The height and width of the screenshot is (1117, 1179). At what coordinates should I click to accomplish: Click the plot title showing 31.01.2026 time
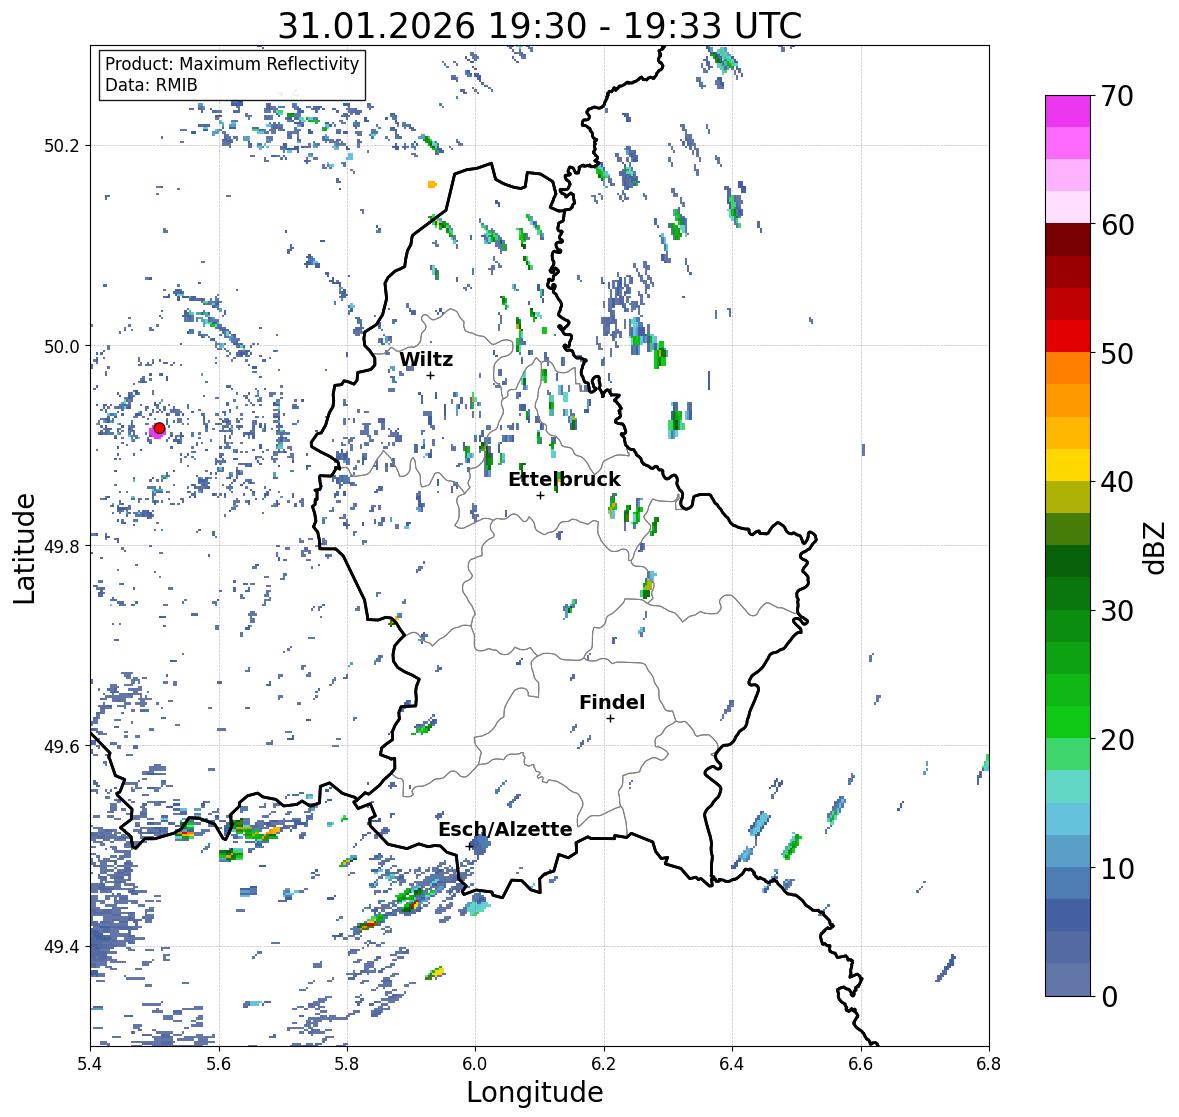540,26
